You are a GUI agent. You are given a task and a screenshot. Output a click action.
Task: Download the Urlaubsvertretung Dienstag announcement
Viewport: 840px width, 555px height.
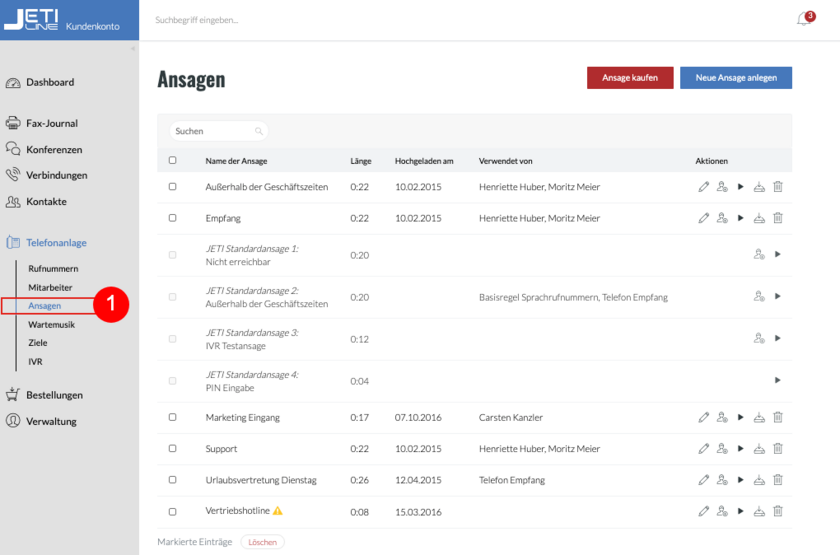click(759, 480)
